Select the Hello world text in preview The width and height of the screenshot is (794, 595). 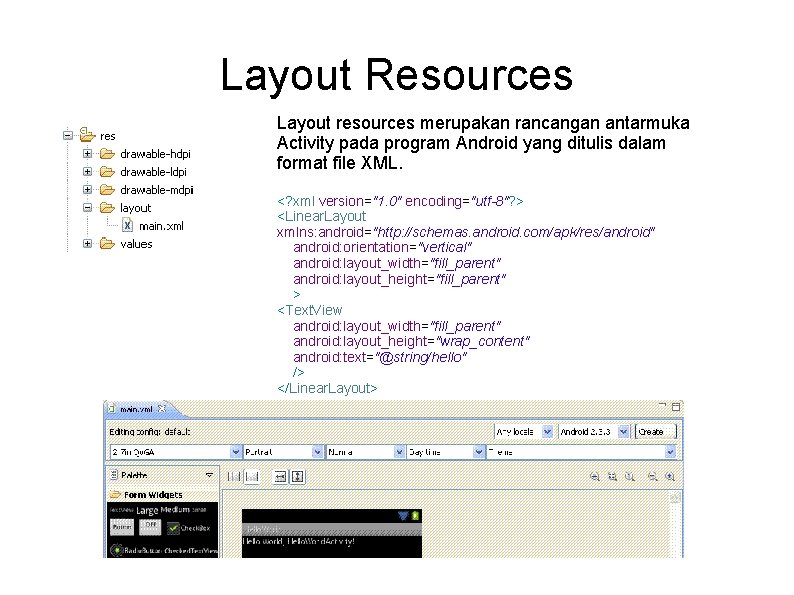(x=298, y=541)
